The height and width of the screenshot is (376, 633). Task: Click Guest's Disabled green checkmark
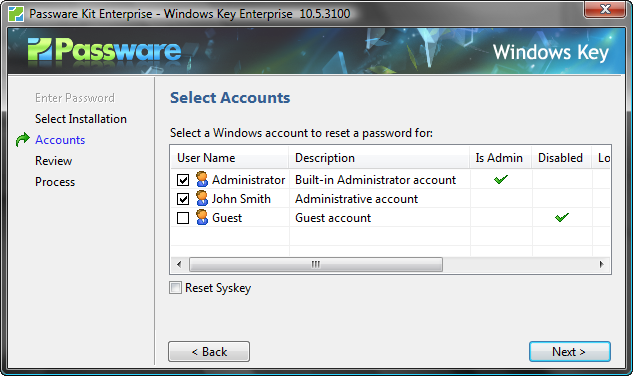pos(562,217)
